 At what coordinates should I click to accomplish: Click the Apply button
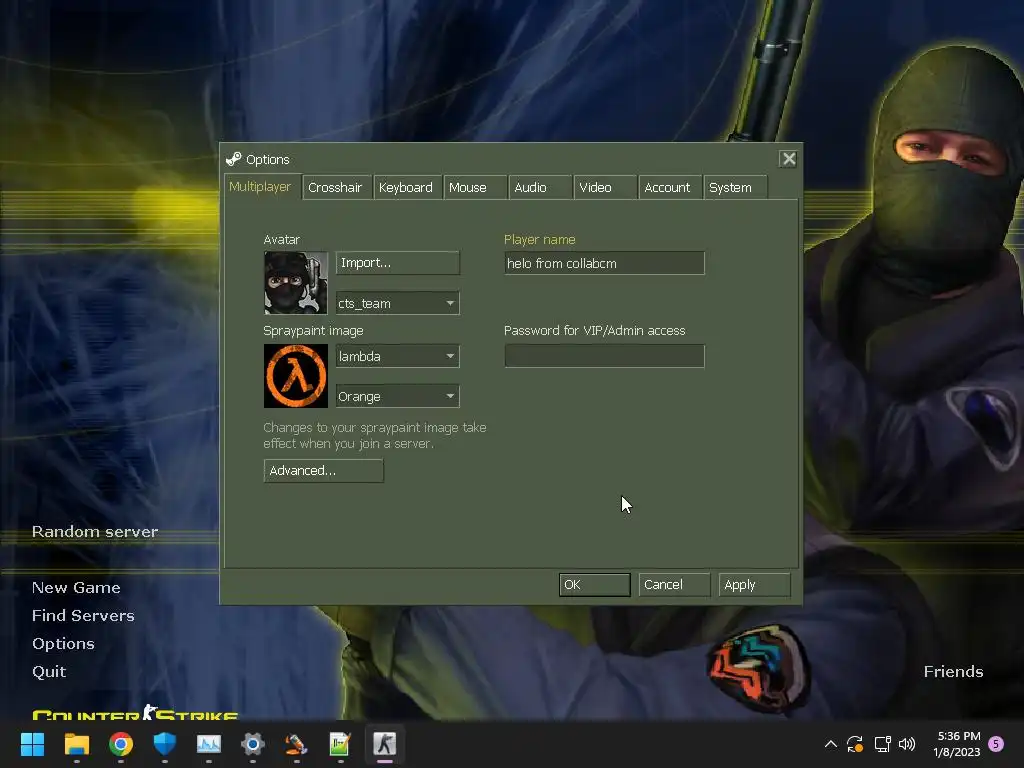(754, 584)
